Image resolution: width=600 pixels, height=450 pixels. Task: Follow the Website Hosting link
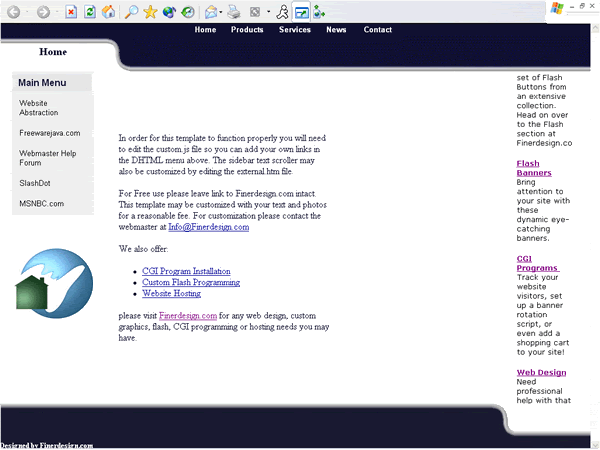(x=171, y=293)
